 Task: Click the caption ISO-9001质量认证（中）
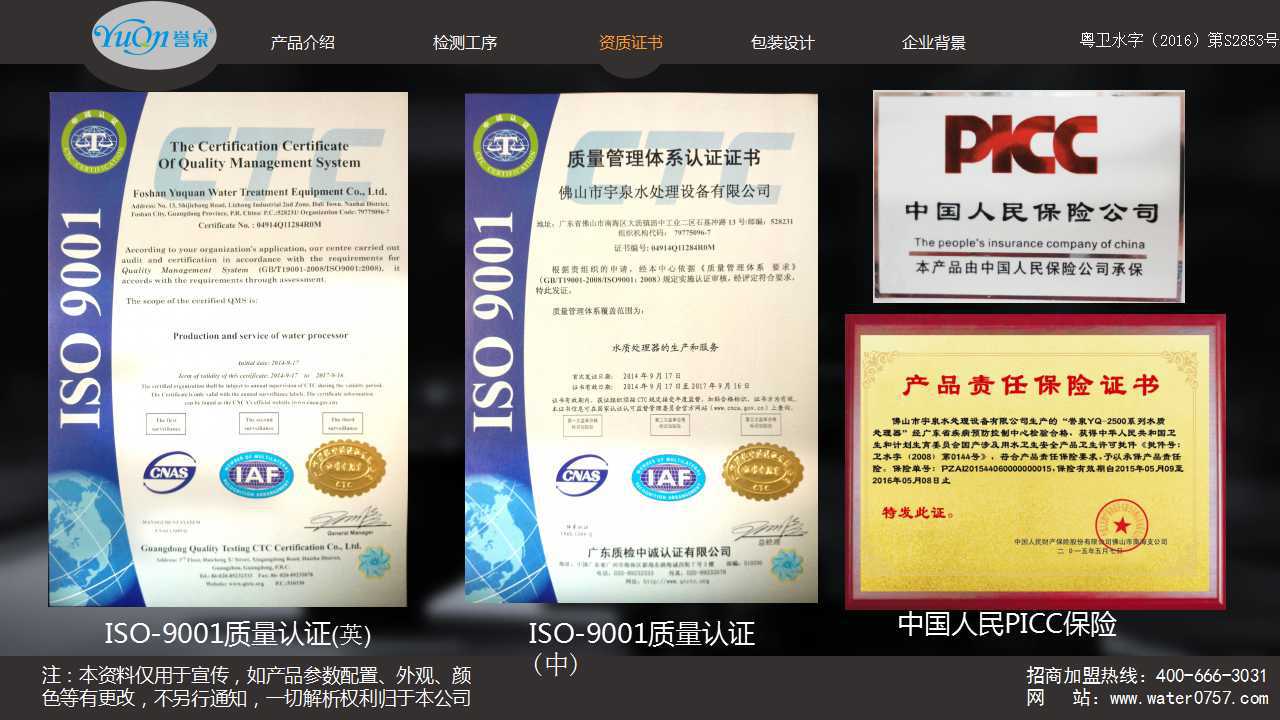pyautogui.click(x=641, y=647)
